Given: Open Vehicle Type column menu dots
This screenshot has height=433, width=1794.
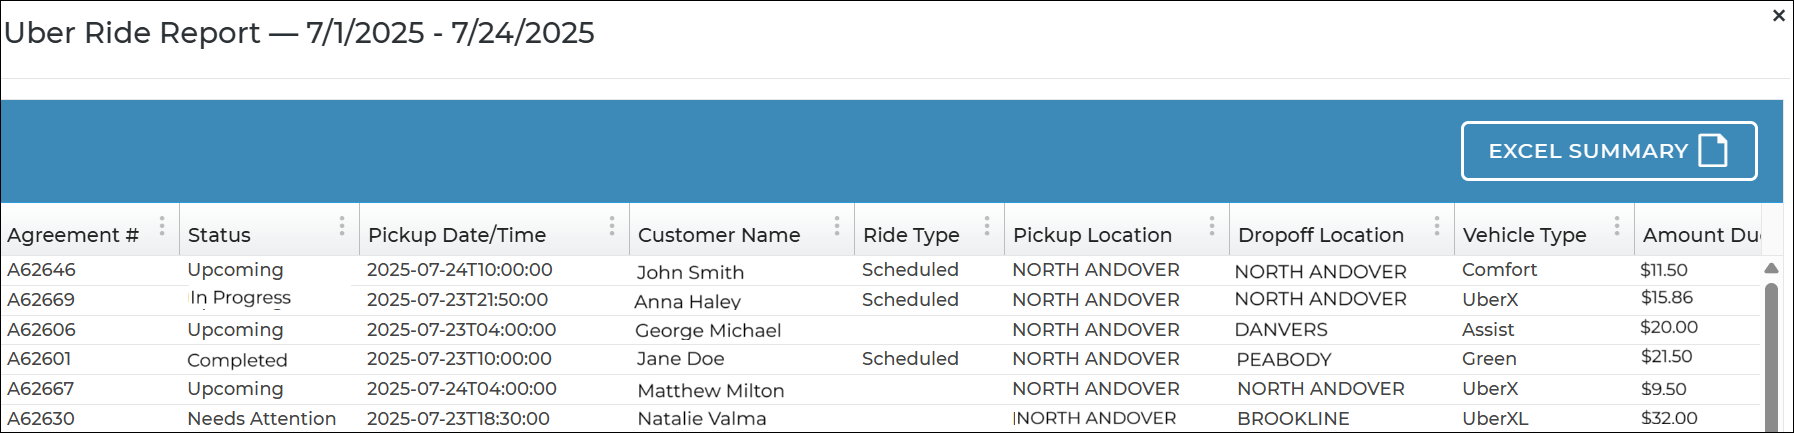Looking at the screenshot, I should (x=1617, y=227).
